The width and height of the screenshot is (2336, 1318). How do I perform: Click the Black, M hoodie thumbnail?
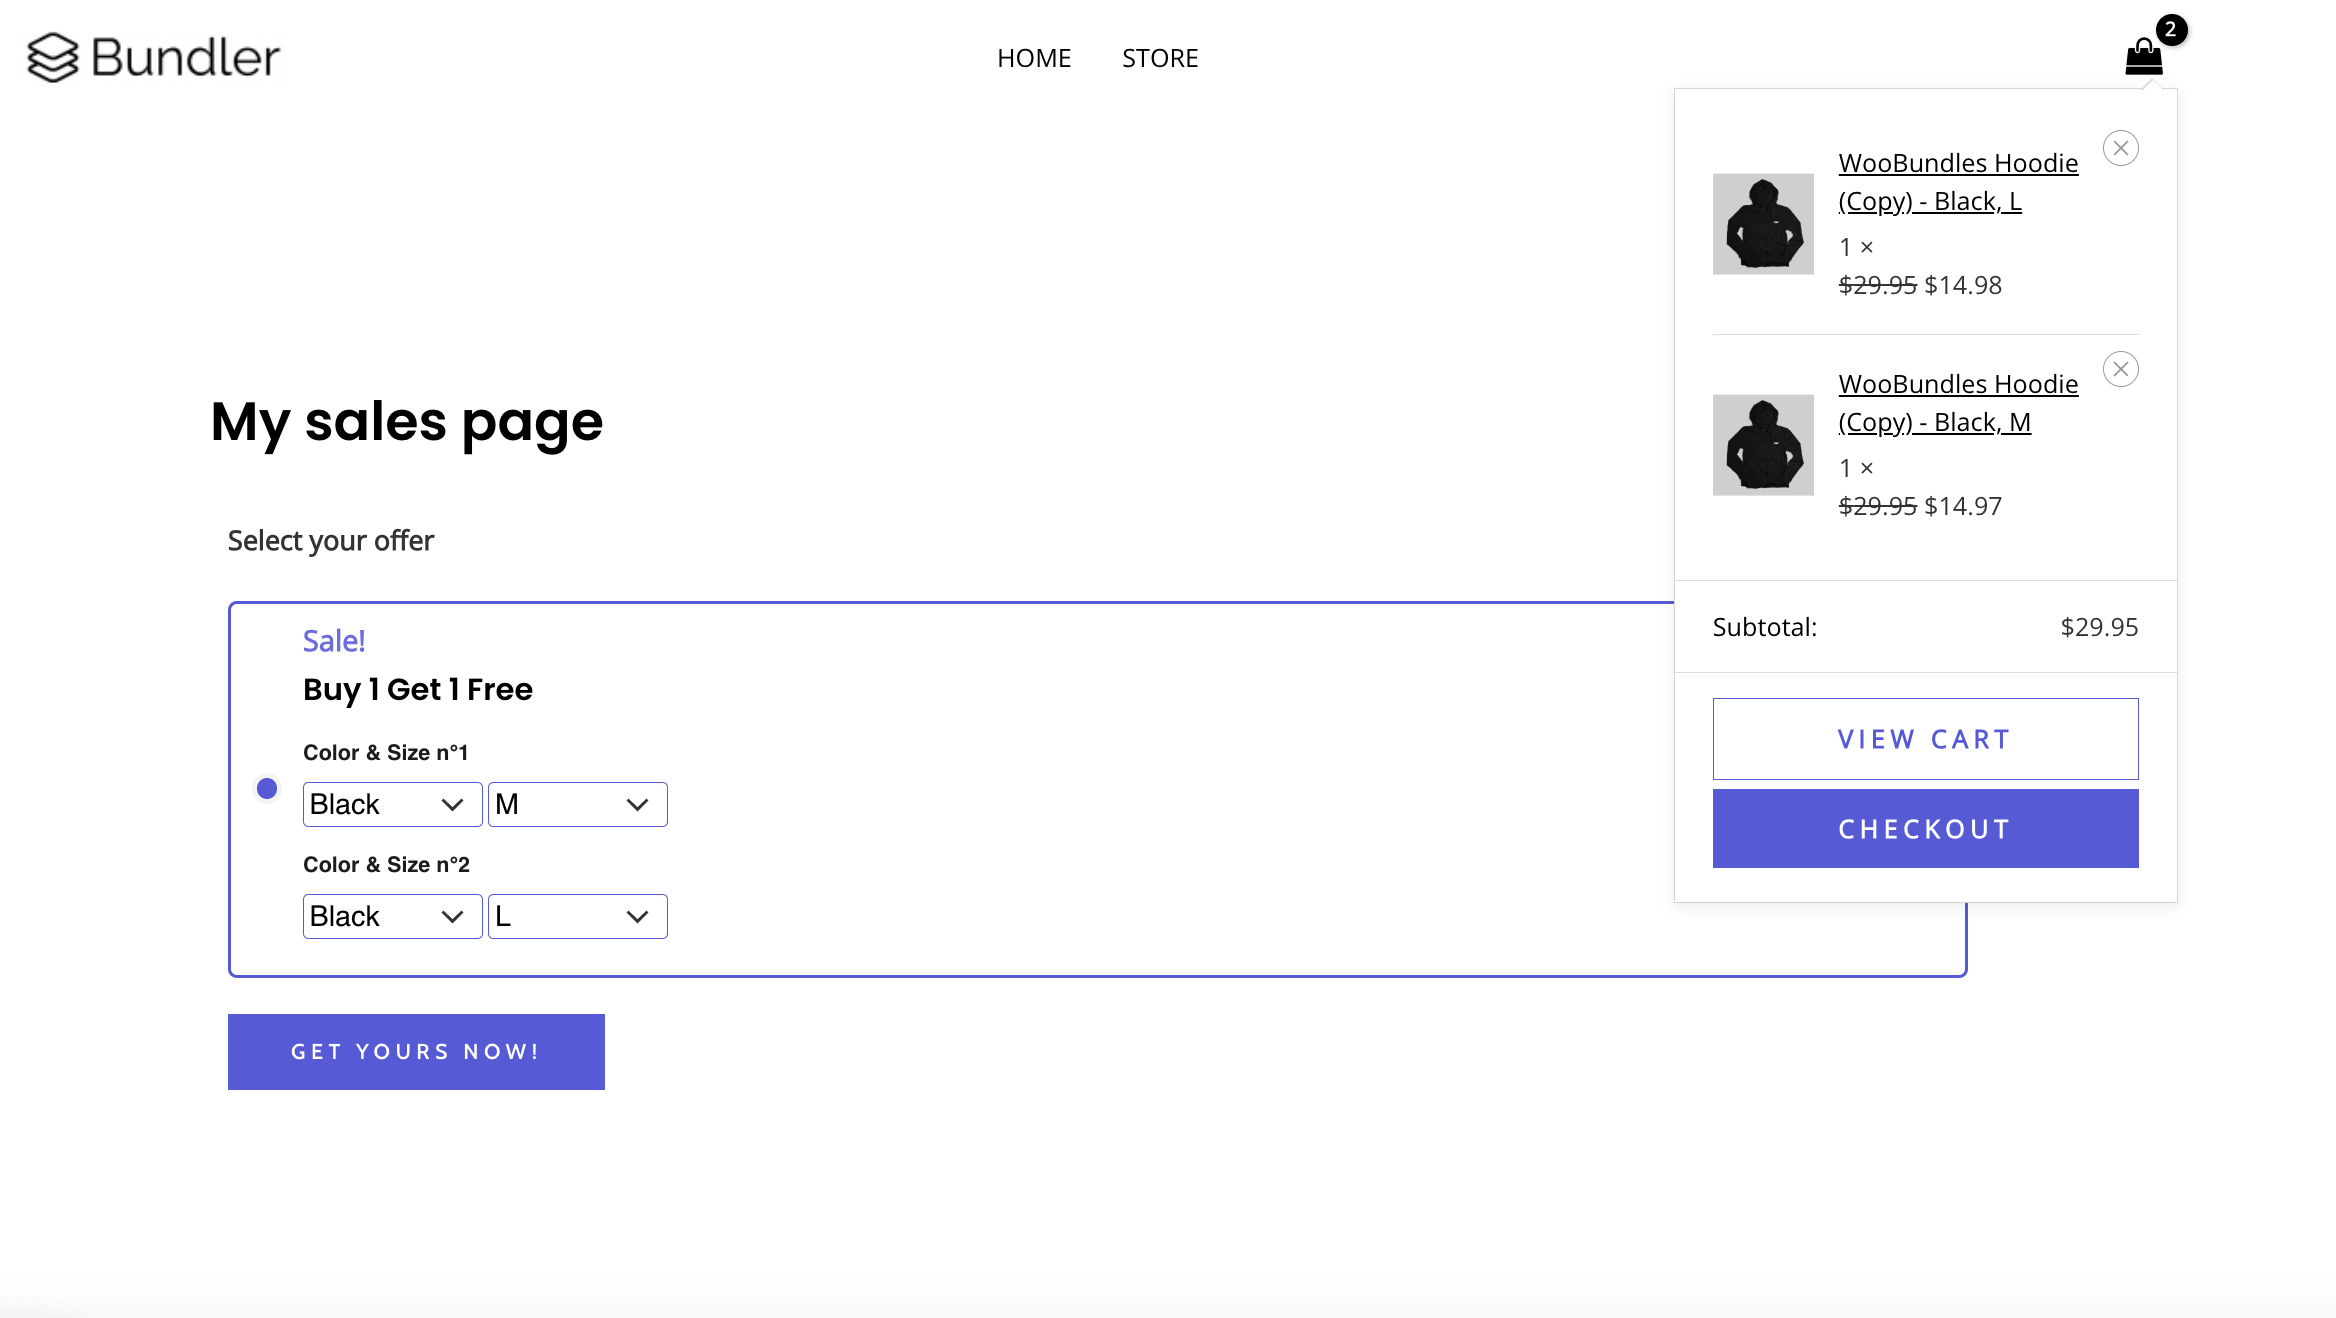coord(1763,445)
